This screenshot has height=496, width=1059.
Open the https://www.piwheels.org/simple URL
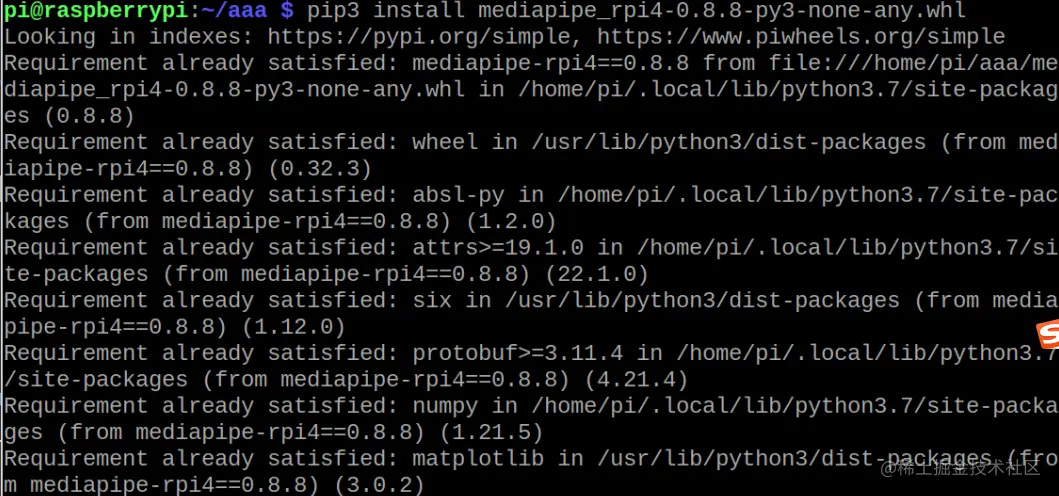click(x=801, y=36)
